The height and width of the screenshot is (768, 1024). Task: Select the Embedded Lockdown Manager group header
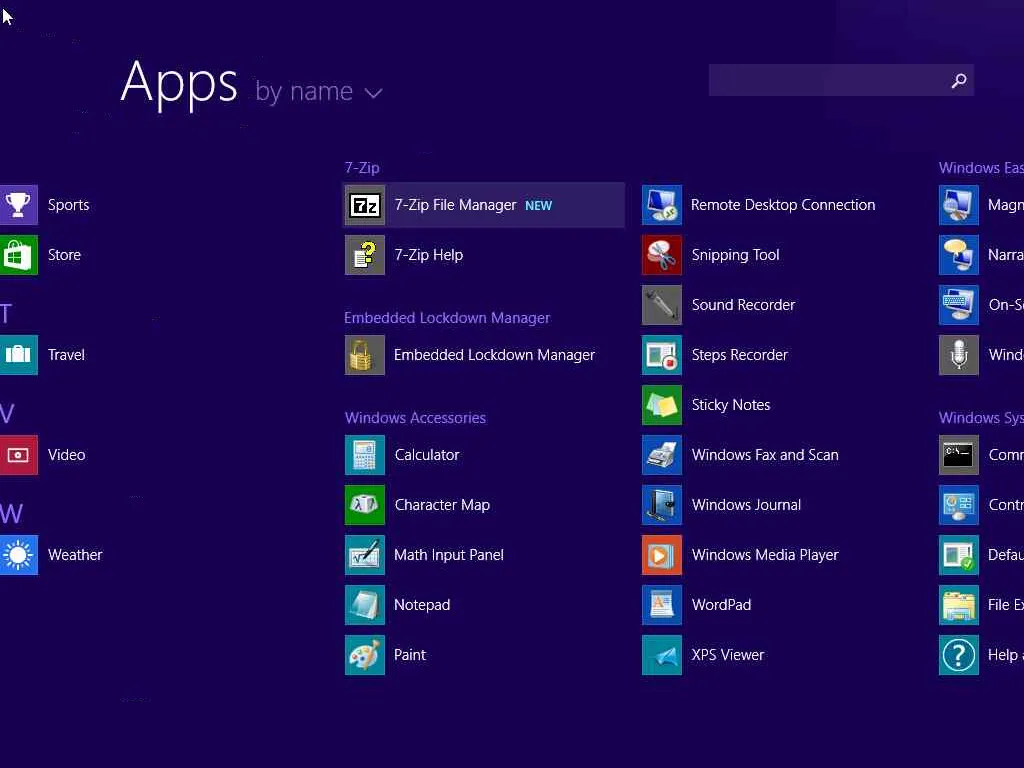[447, 318]
